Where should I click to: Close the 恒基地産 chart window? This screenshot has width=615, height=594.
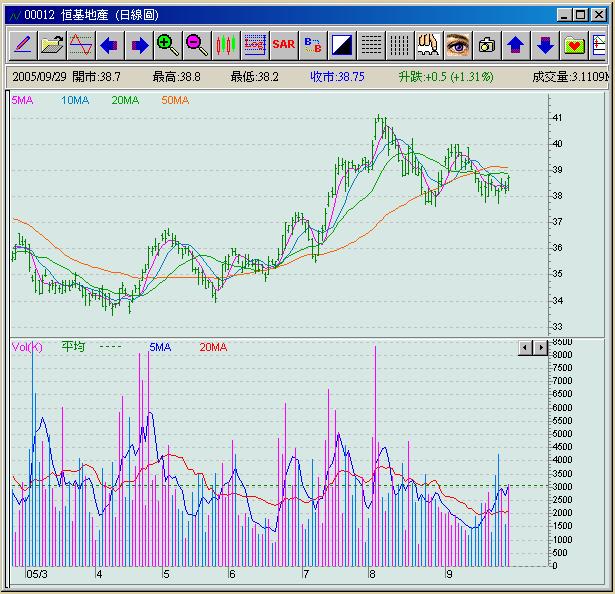tap(599, 15)
